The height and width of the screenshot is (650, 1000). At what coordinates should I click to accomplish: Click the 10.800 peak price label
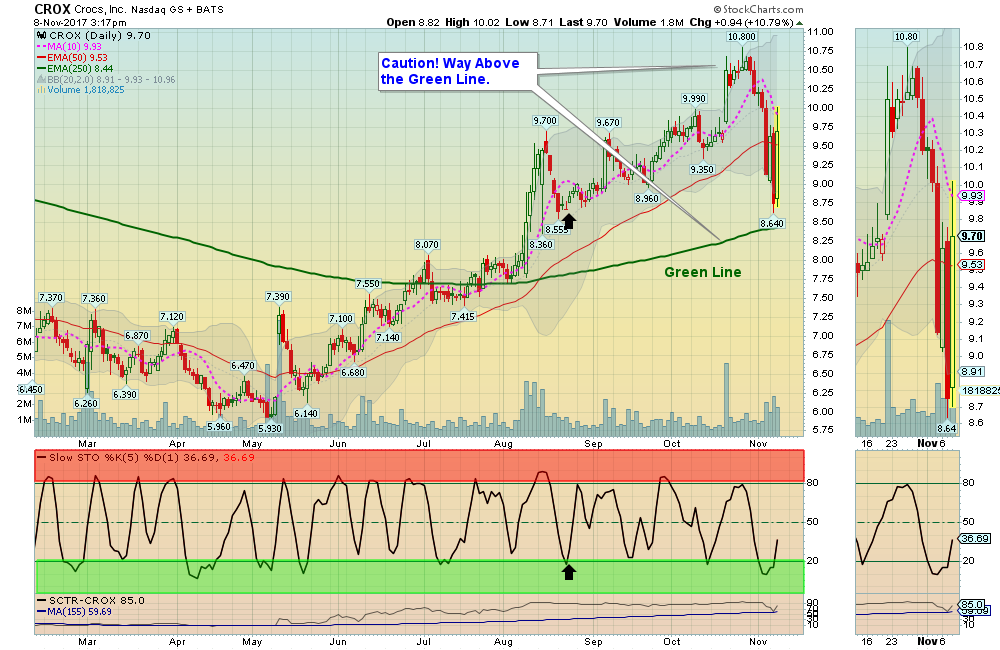[741, 37]
